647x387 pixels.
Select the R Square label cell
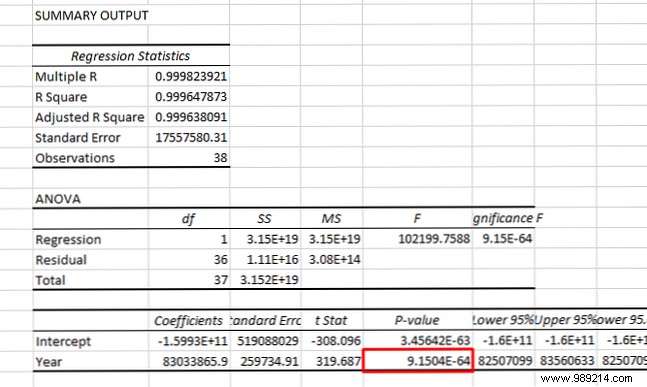[61, 97]
